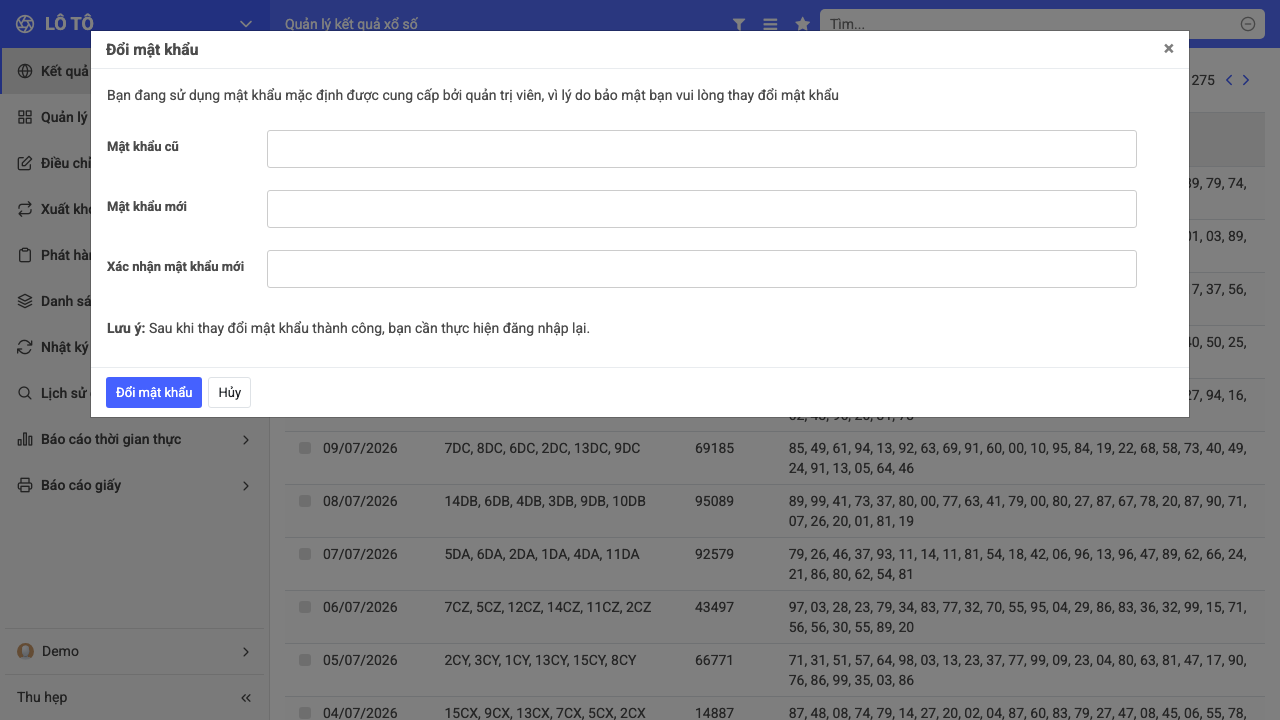1280x720 pixels.
Task: Click the Hủy button
Action: pyautogui.click(x=230, y=392)
